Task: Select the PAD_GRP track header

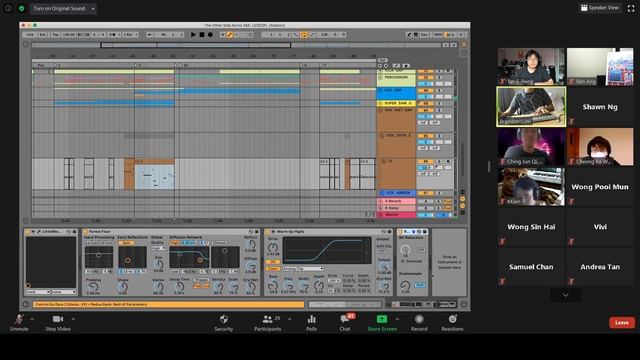Action: tap(396, 93)
